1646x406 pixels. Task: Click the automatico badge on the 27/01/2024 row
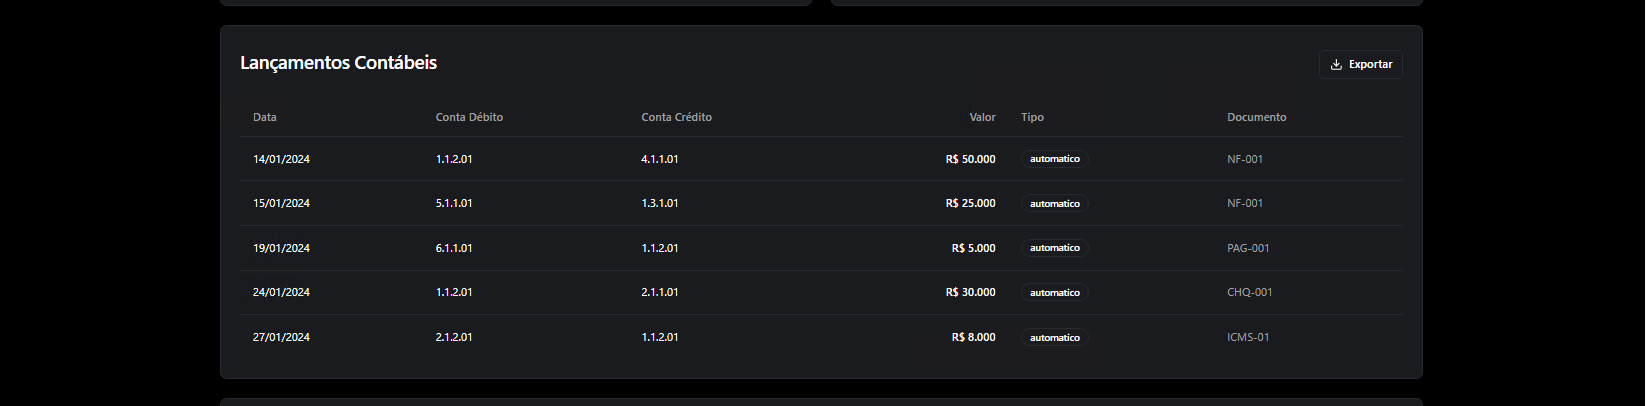pos(1055,338)
